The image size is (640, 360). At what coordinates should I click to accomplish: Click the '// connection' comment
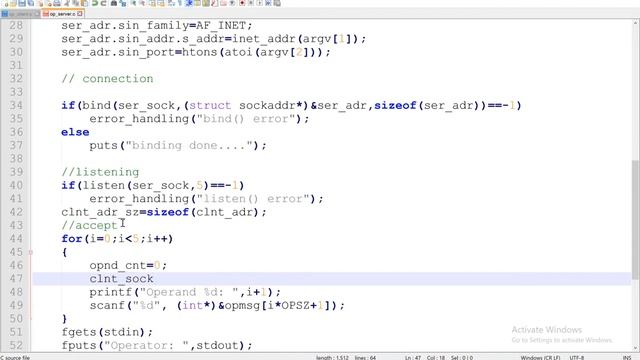click(x=107, y=79)
